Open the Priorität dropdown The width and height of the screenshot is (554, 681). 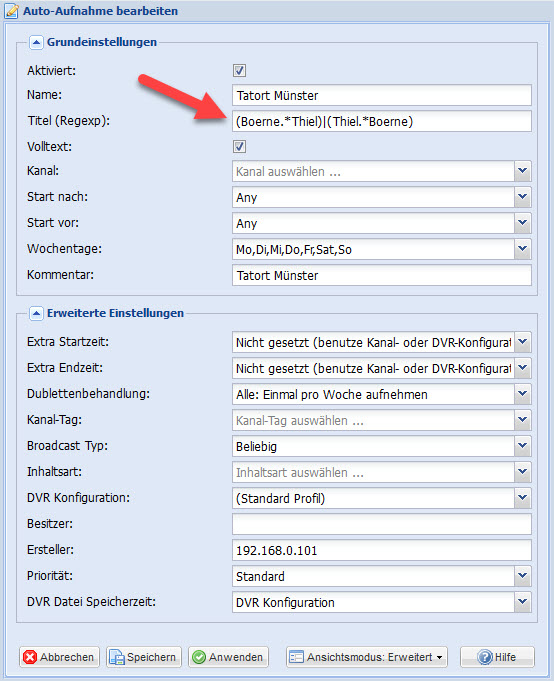(522, 576)
